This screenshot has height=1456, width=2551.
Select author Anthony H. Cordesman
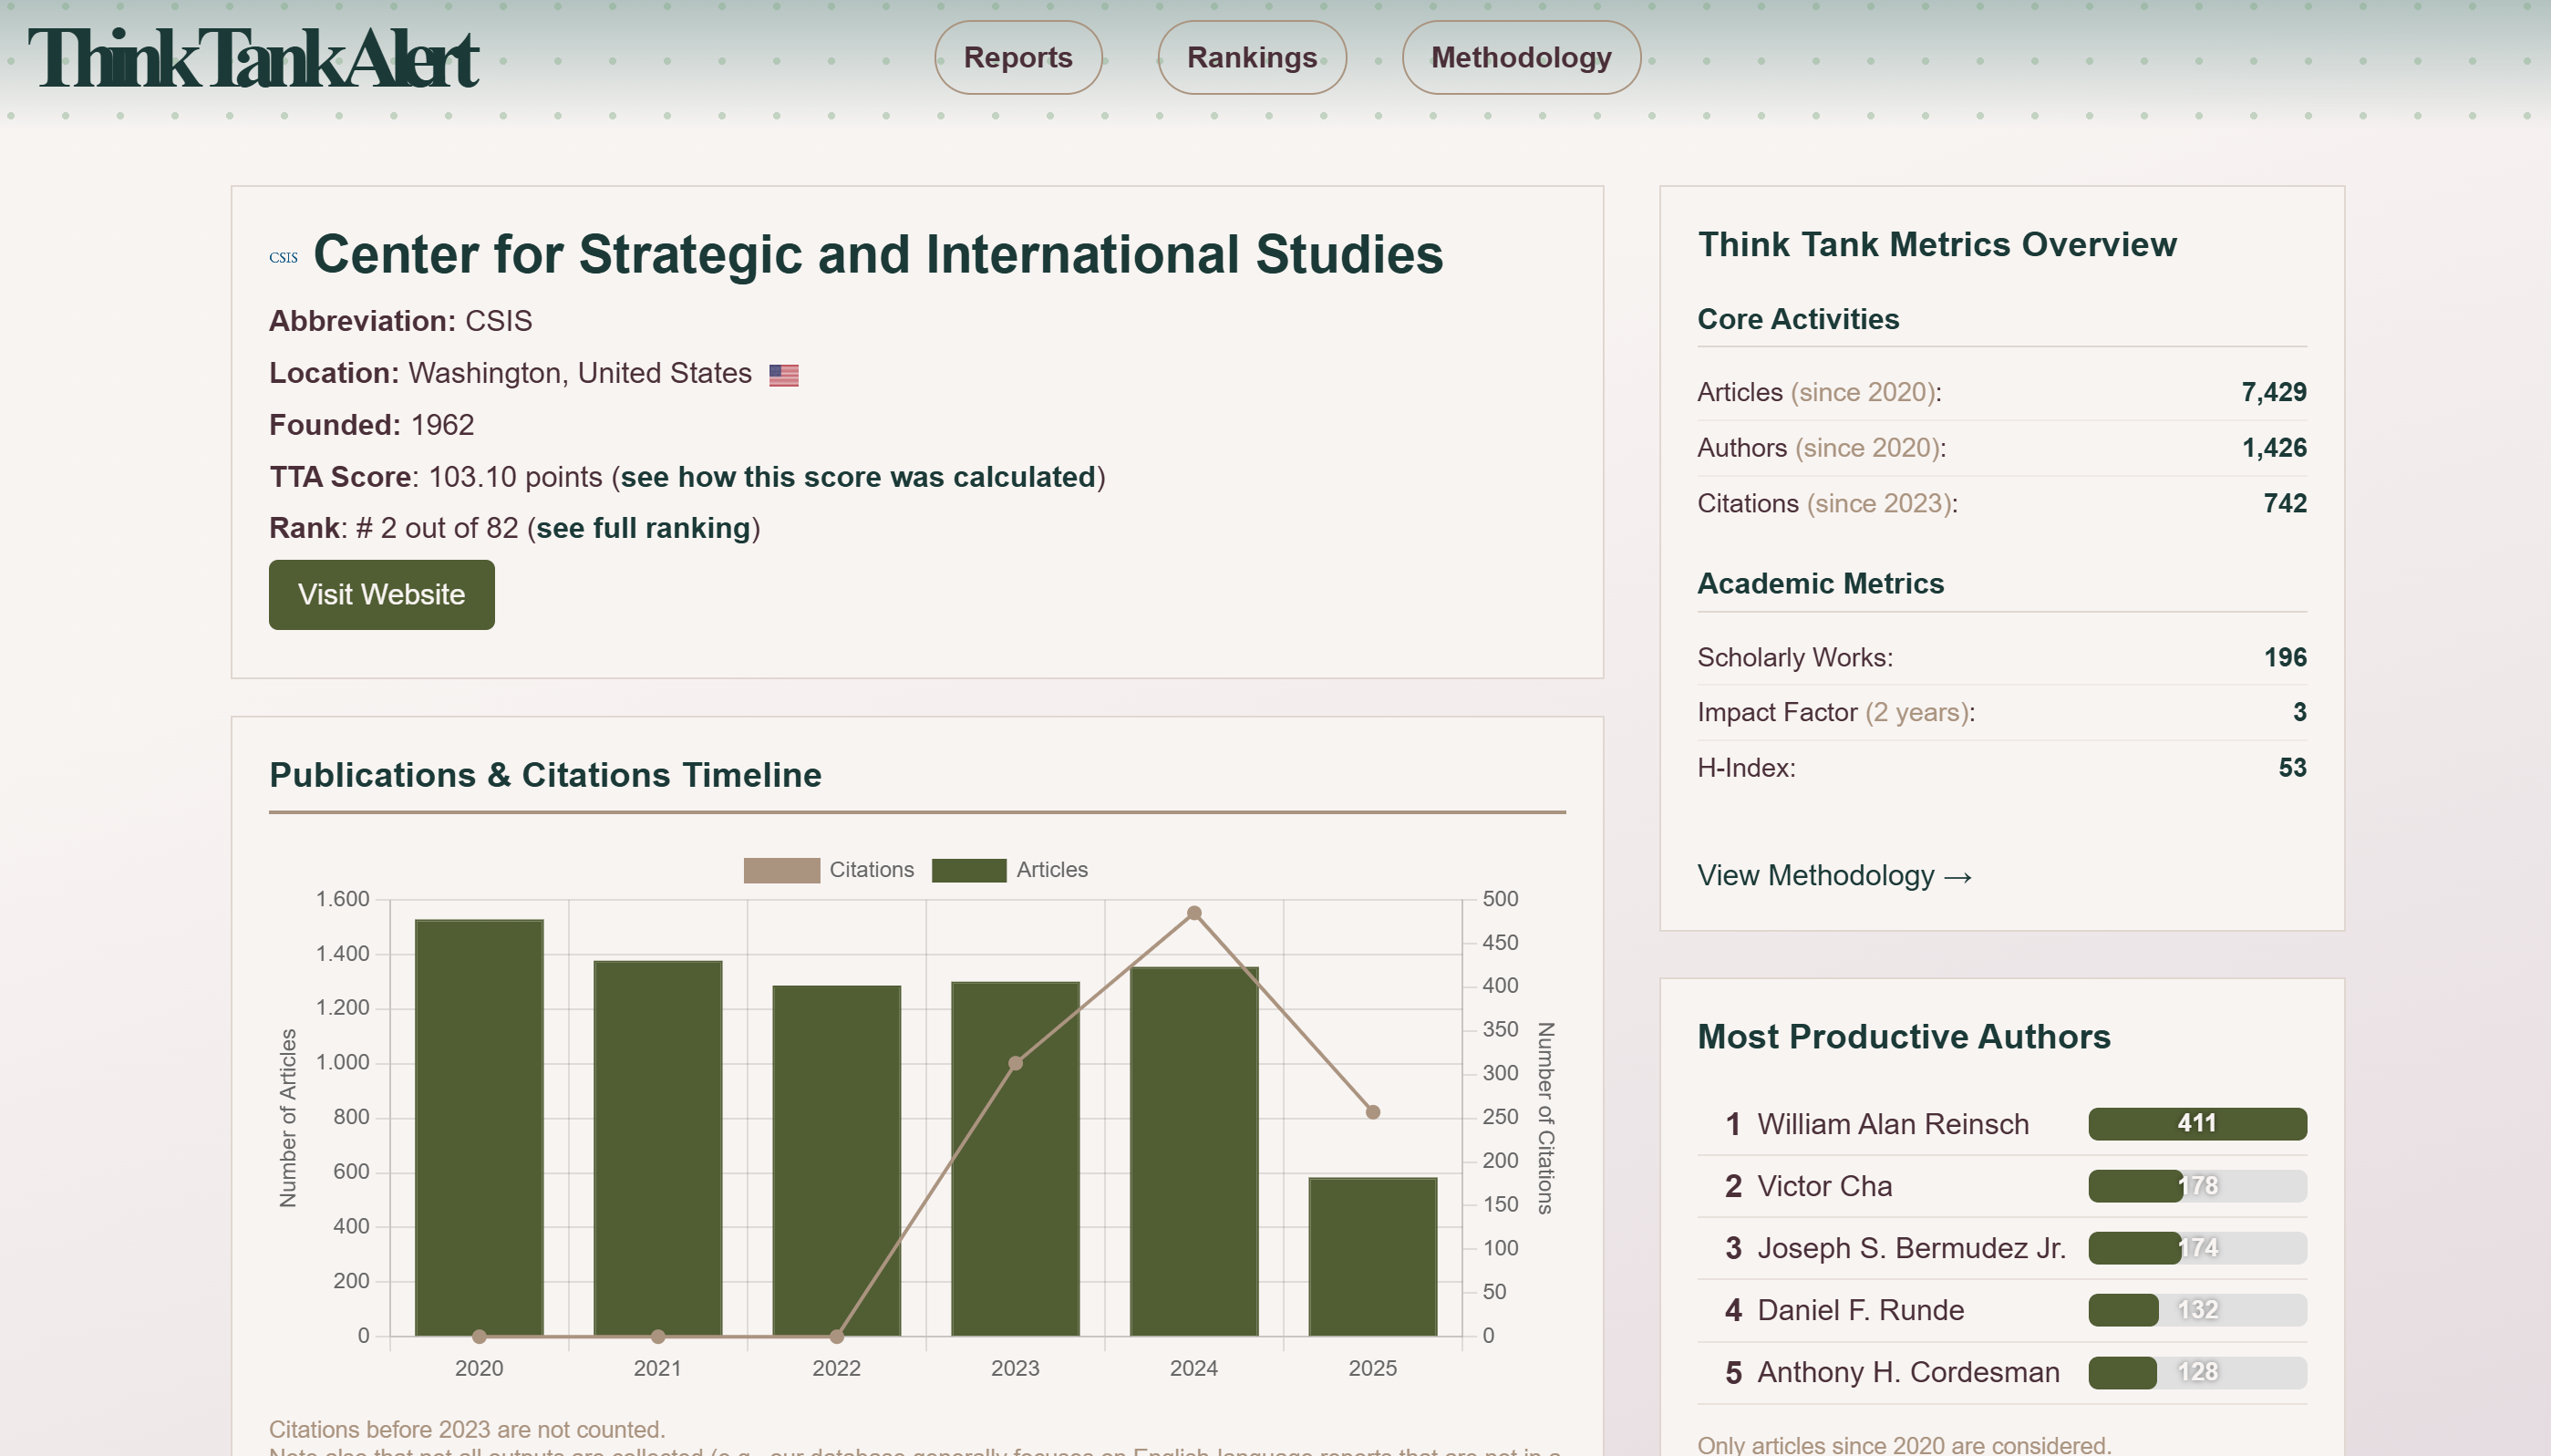pos(1909,1372)
